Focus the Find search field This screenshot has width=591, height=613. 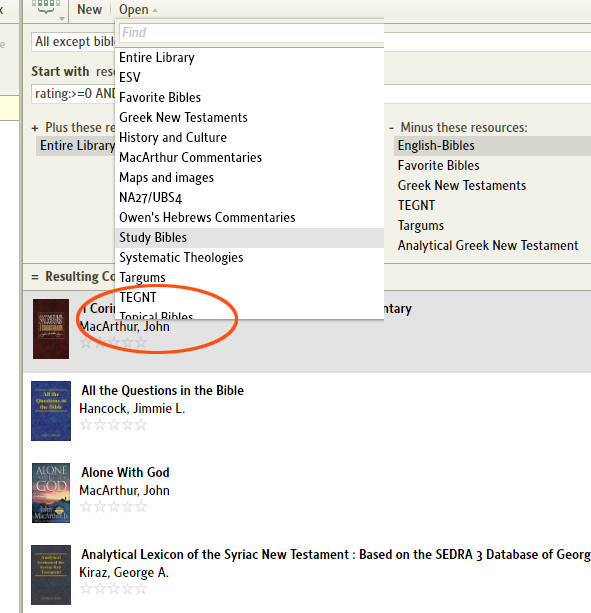251,32
